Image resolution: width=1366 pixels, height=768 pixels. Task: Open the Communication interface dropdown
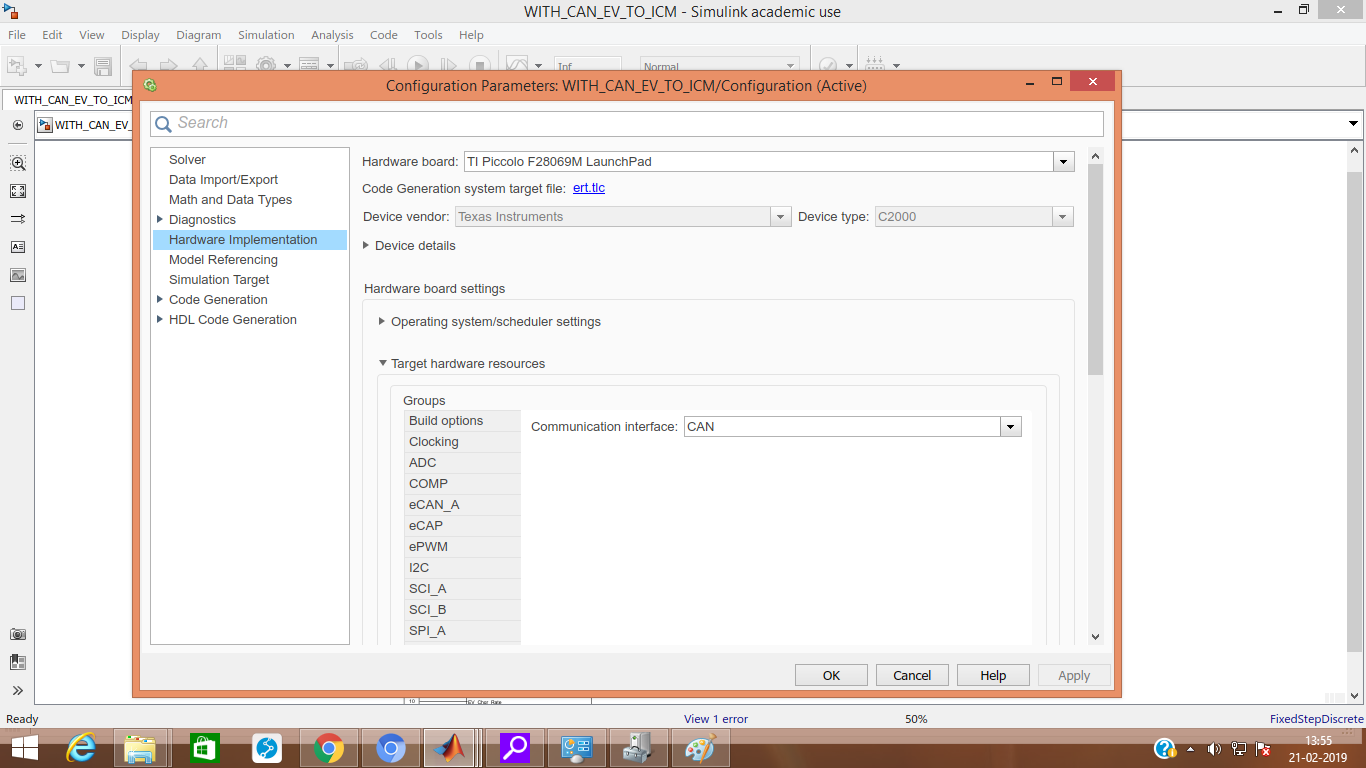(x=1011, y=427)
